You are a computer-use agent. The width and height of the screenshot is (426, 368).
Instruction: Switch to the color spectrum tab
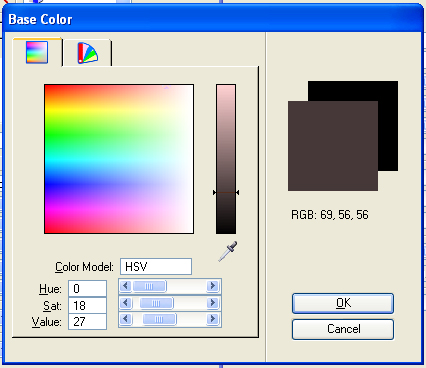[x=37, y=52]
